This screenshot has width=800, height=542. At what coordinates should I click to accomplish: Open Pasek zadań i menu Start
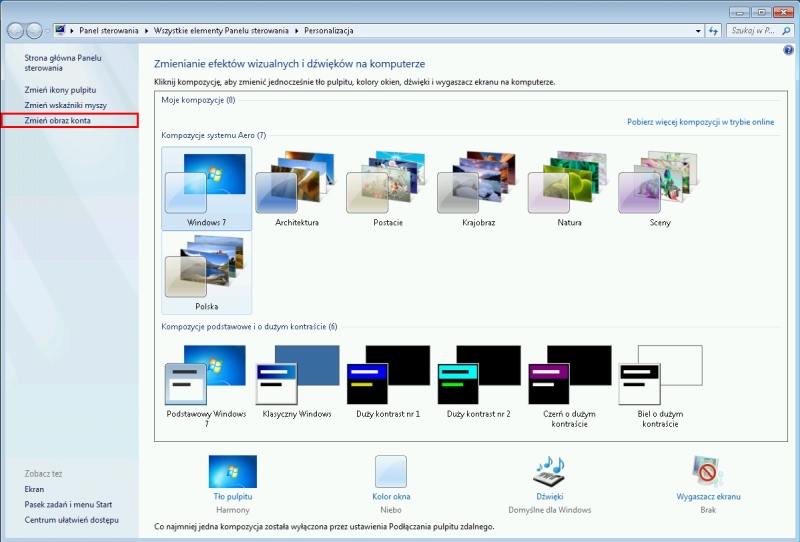[x=68, y=504]
